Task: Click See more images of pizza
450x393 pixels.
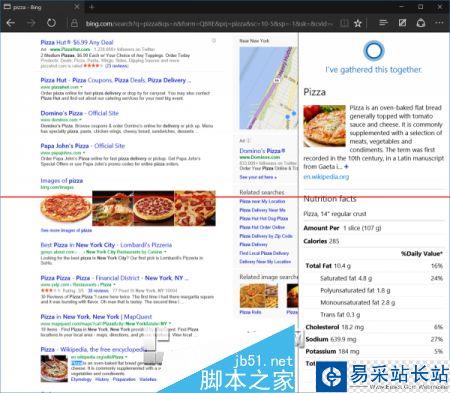Action: pyautogui.click(x=66, y=230)
